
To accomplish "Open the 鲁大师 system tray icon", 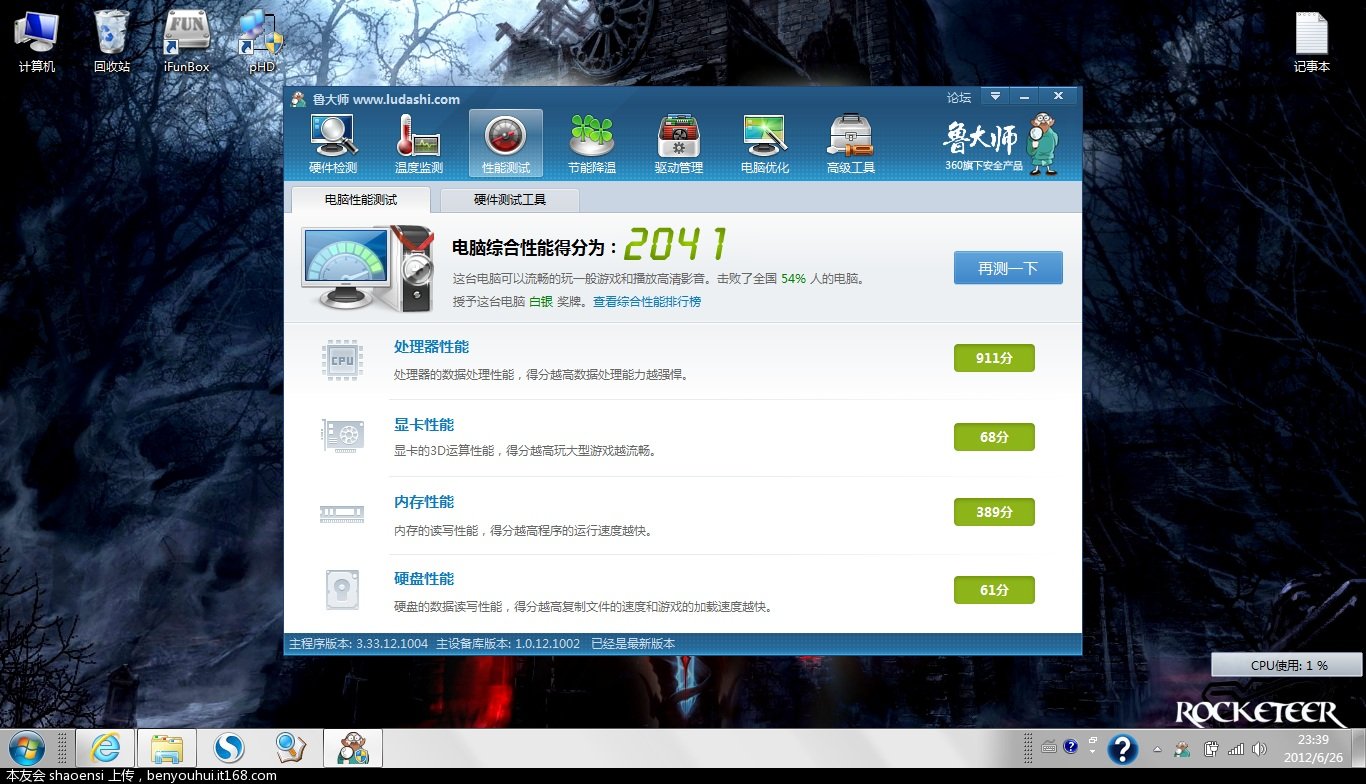I will pyautogui.click(x=1183, y=748).
